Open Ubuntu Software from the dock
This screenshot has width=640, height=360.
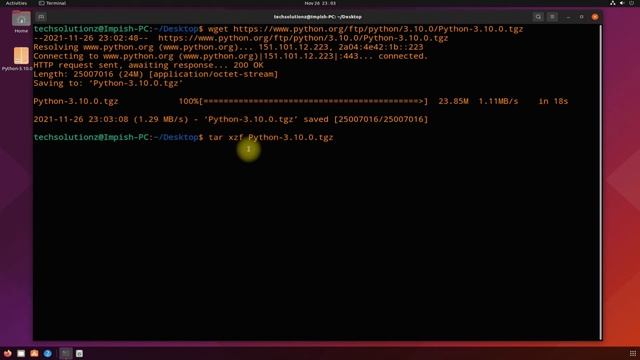pos(34,353)
